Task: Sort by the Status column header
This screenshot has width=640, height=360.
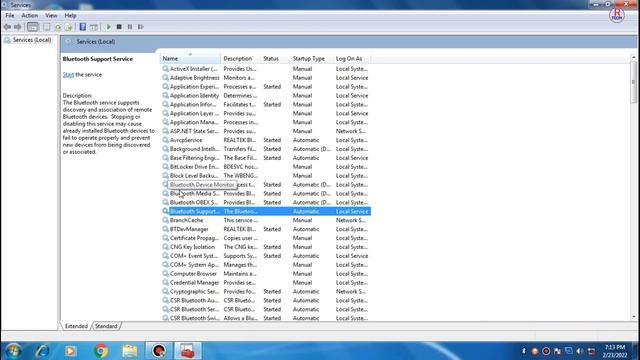Action: point(275,58)
